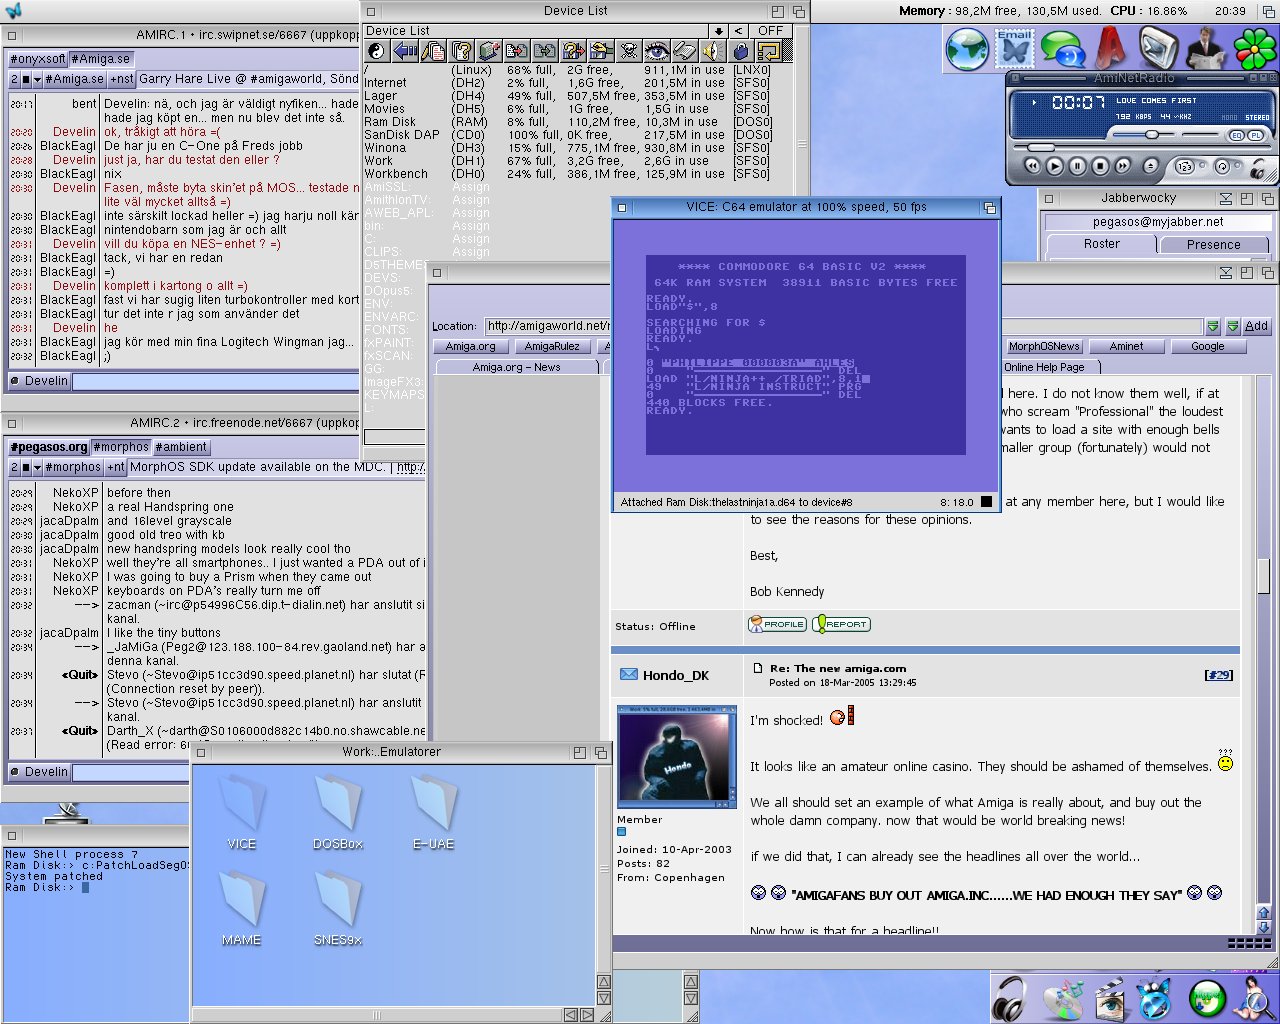Viewport: 1280px width, 1024px height.
Task: Click the down arrow button in Device List header
Action: pos(718,31)
